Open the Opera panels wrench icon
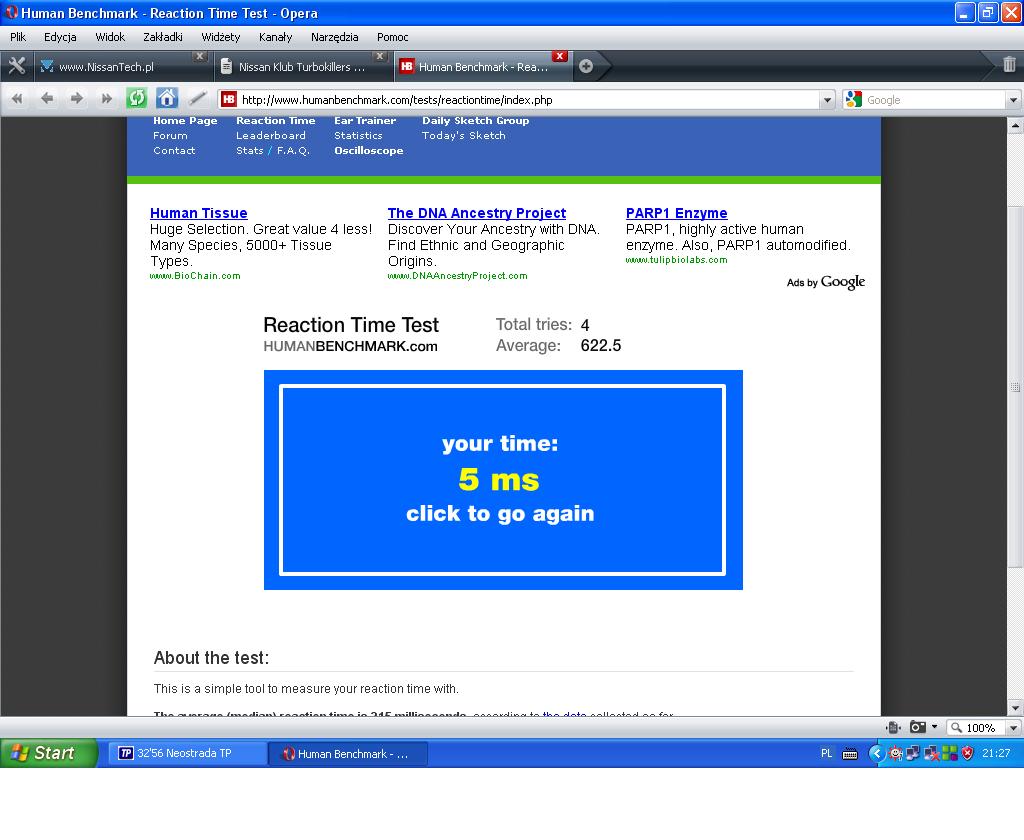Screen dimensions: 1024x840 pyautogui.click(x=16, y=66)
